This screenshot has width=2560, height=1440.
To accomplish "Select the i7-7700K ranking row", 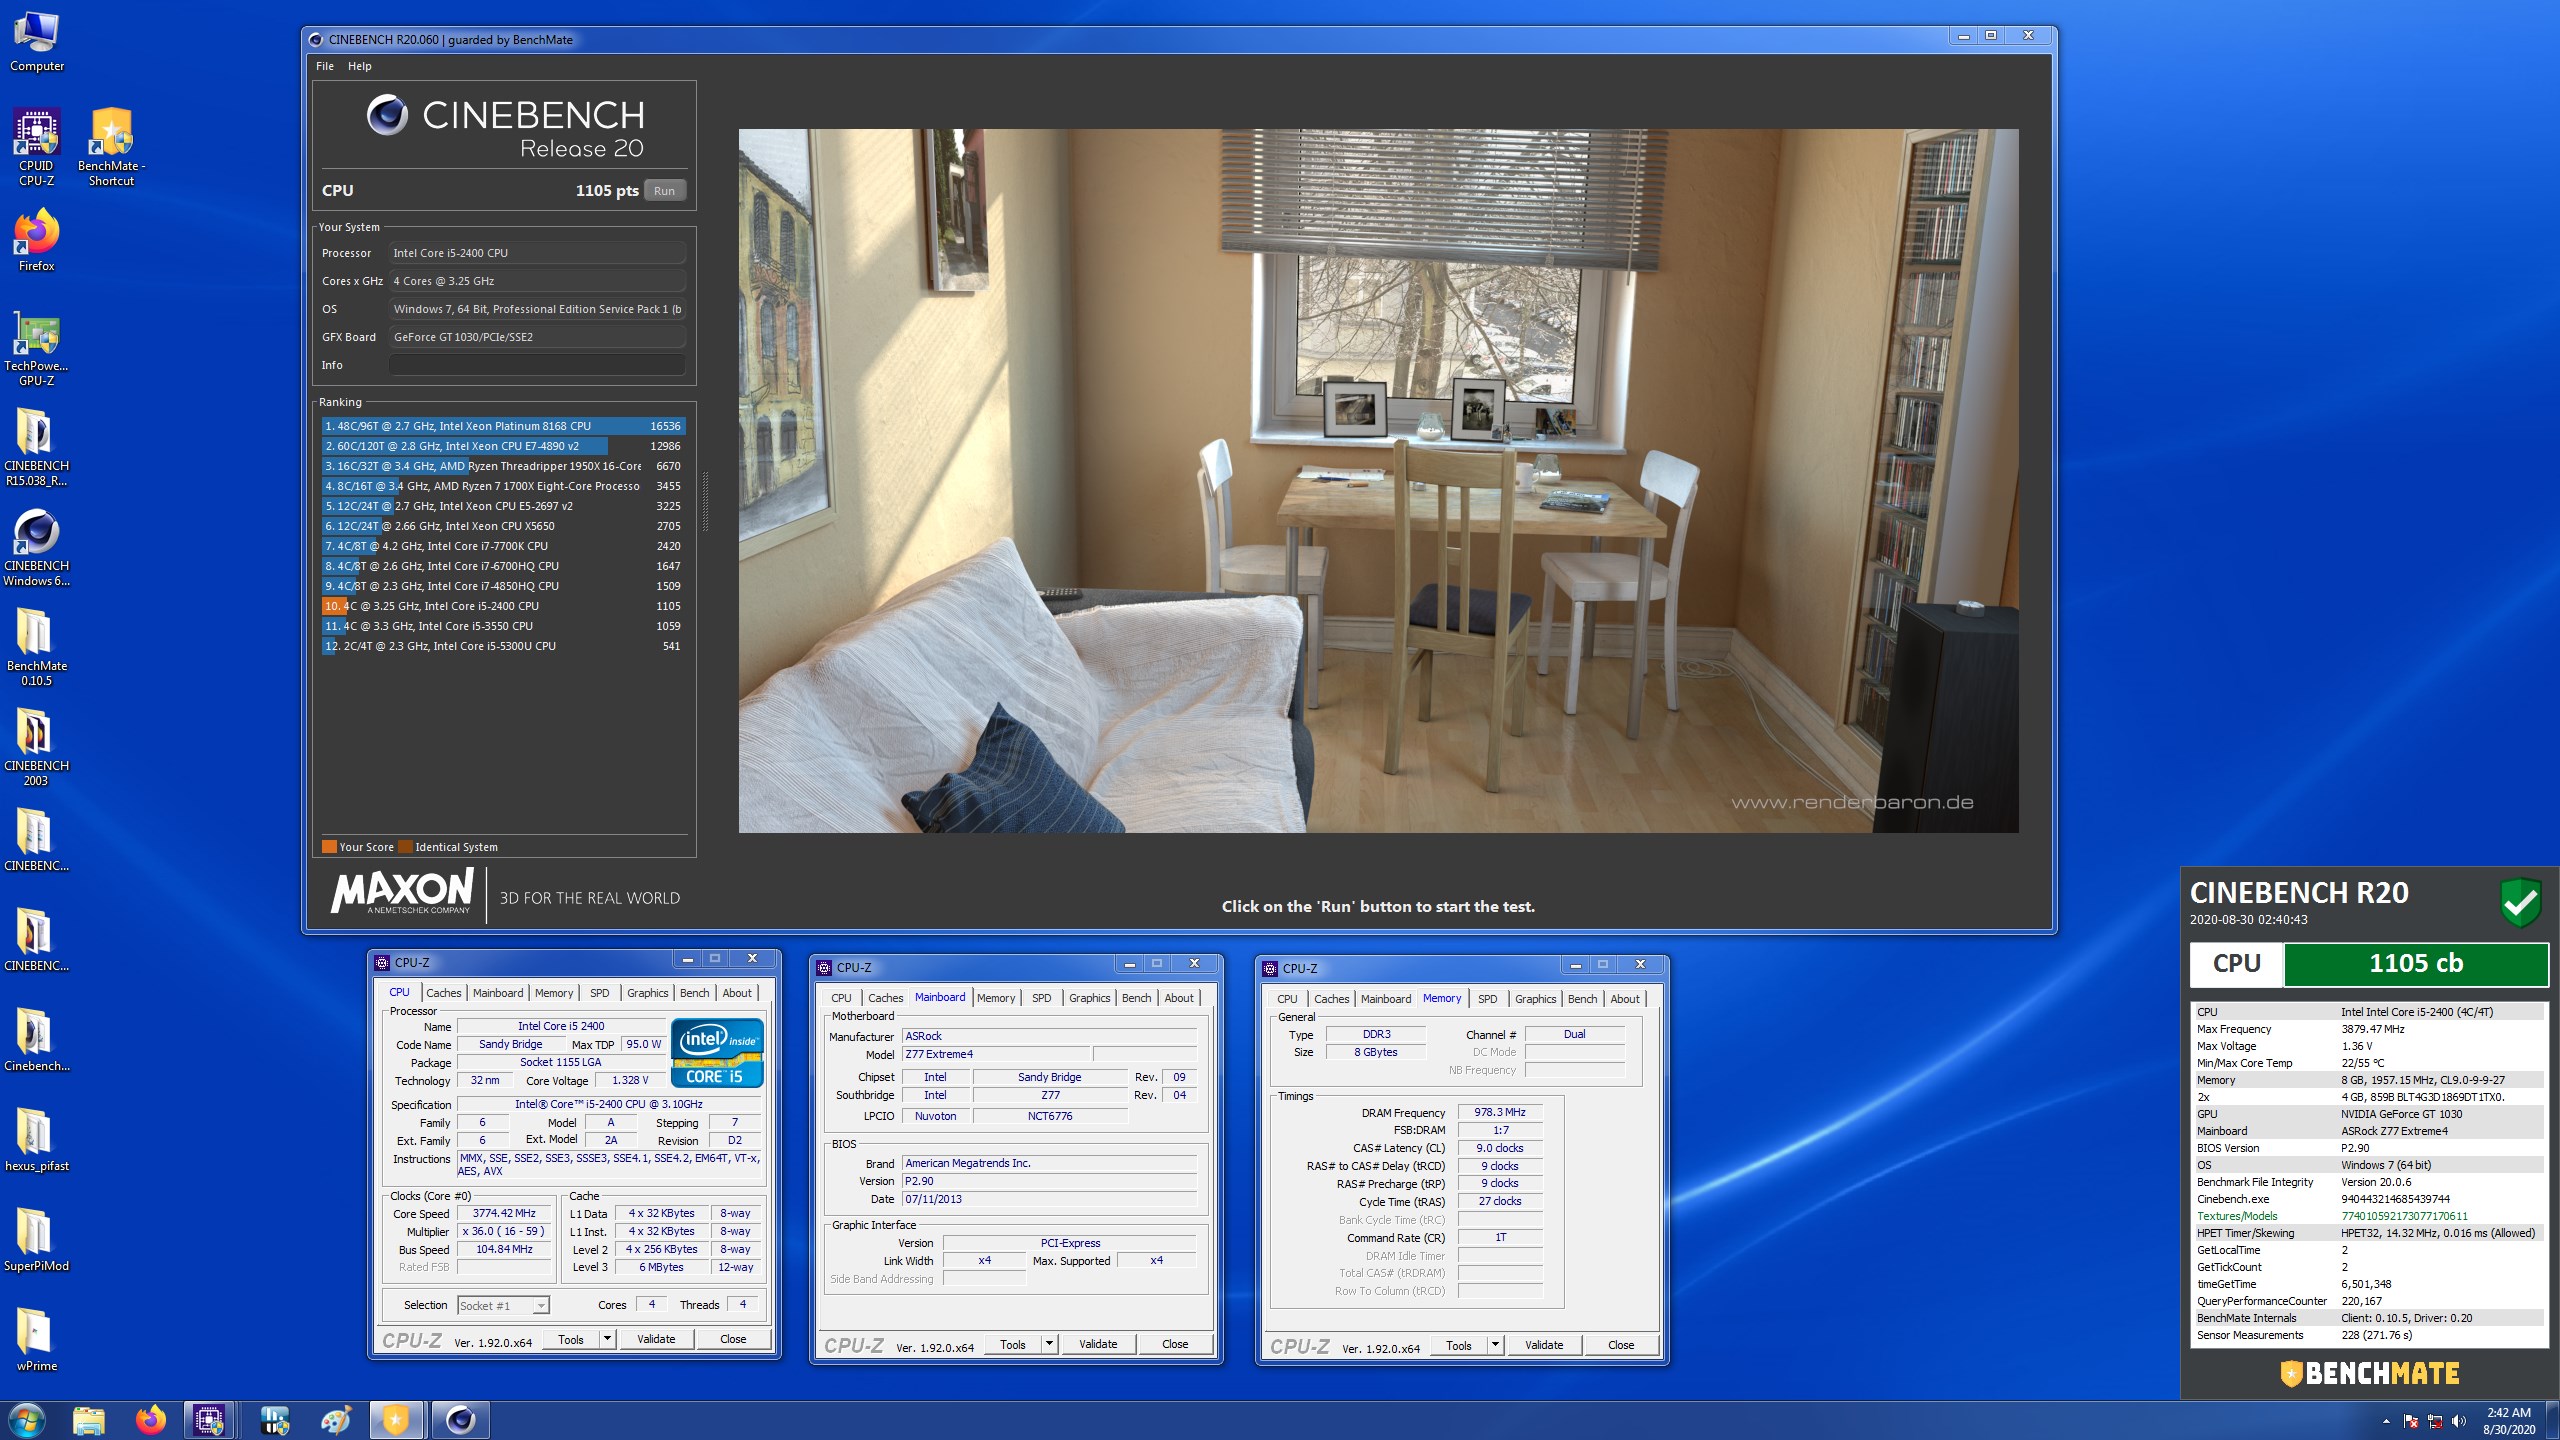I will (x=503, y=546).
